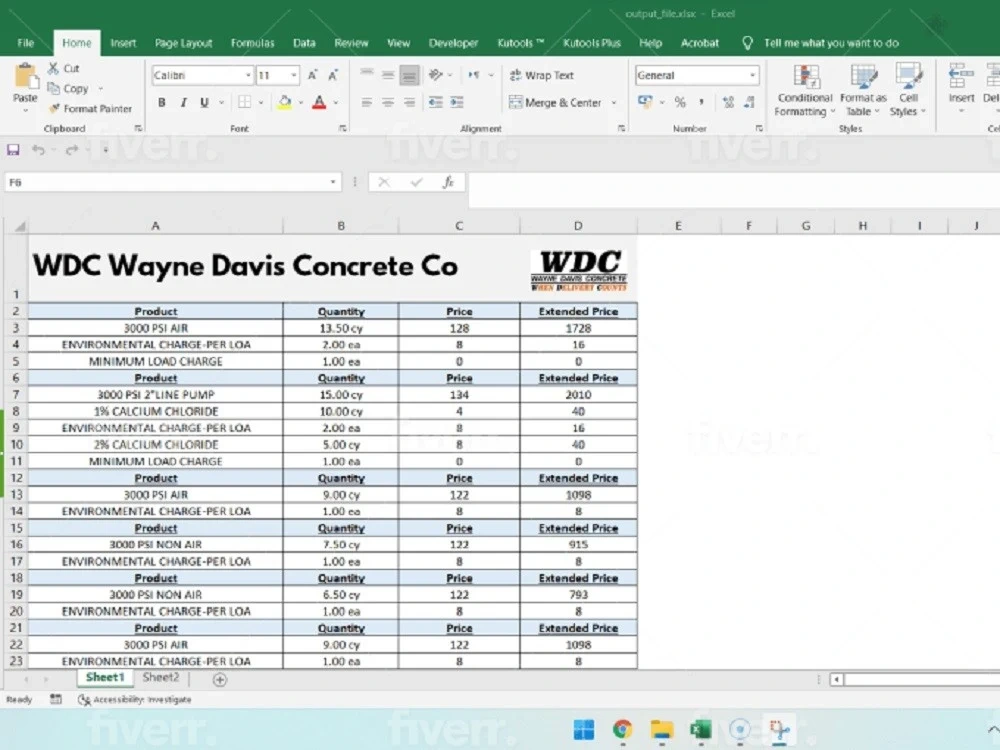The height and width of the screenshot is (750, 1000).
Task: Open File Explorer from taskbar
Action: coord(661,729)
